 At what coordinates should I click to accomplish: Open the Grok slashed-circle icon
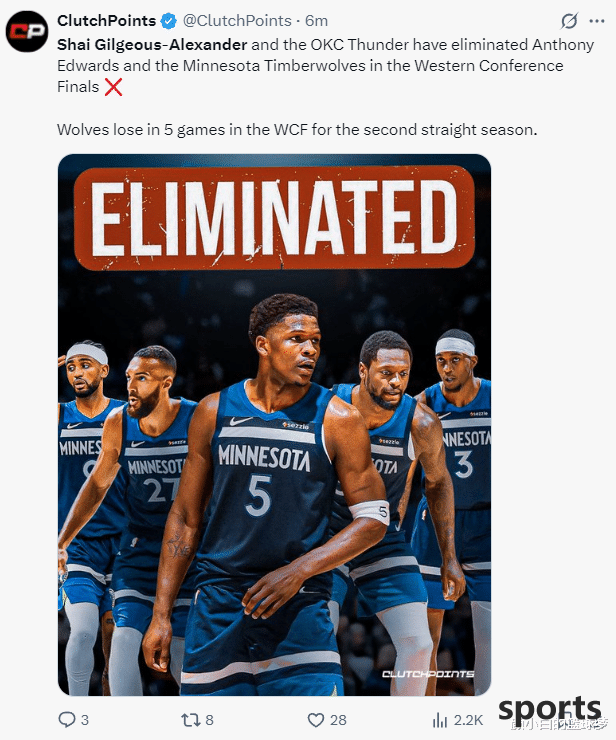tap(570, 21)
